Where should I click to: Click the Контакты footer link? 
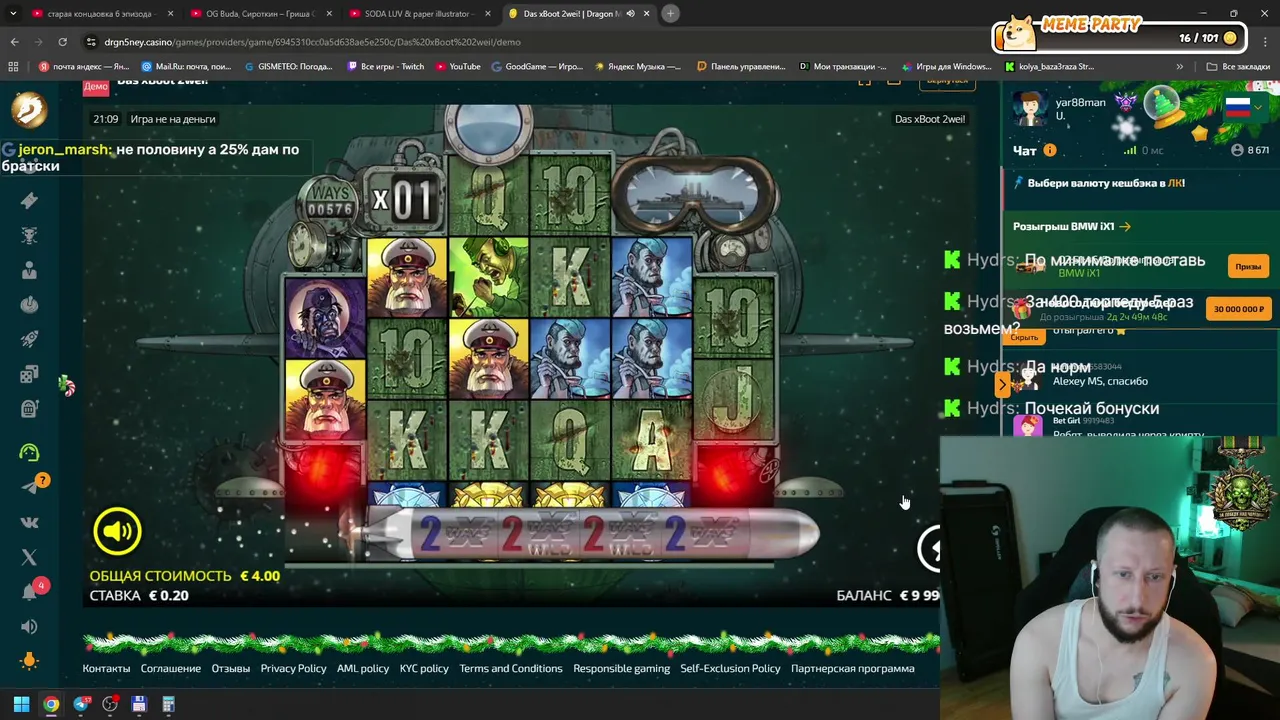coord(106,668)
